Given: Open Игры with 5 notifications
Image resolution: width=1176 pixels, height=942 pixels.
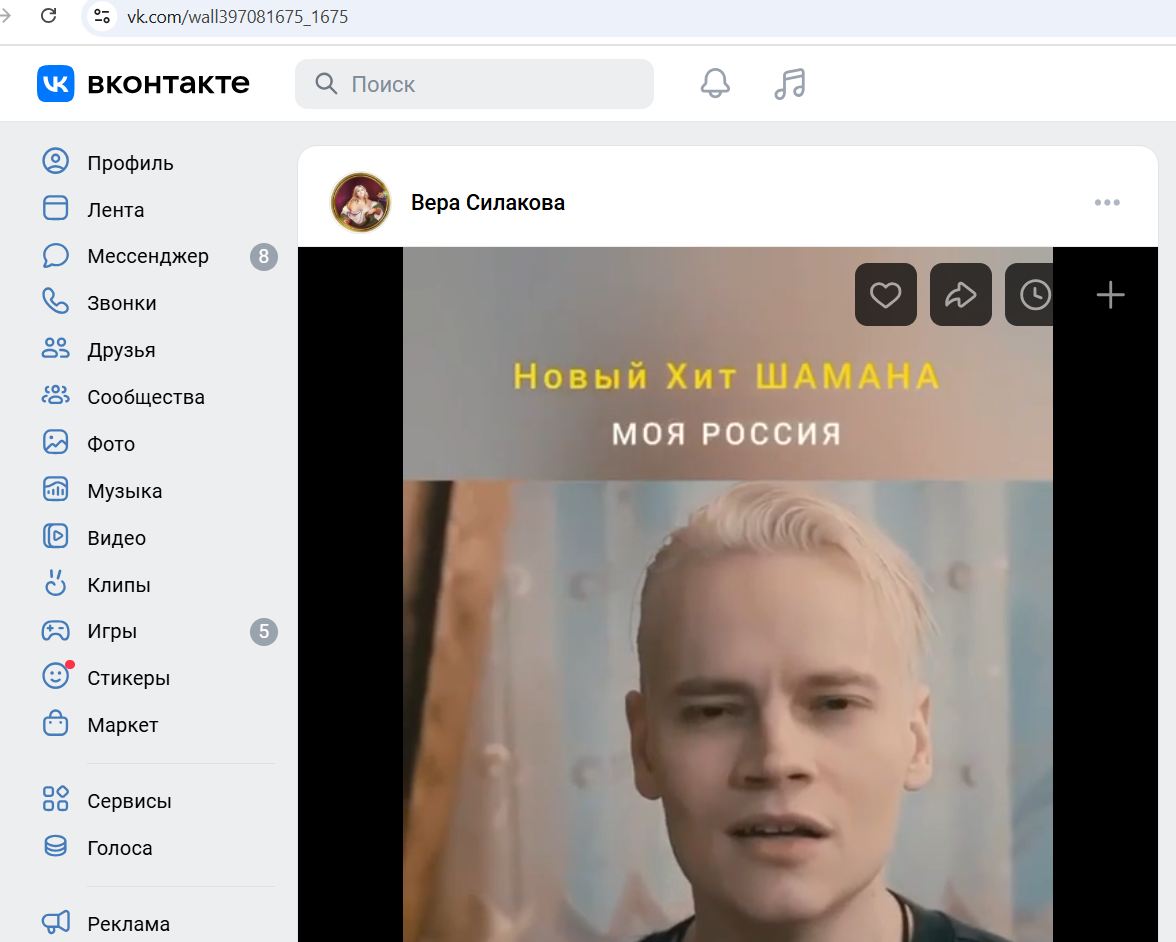Looking at the screenshot, I should pyautogui.click(x=112, y=632).
